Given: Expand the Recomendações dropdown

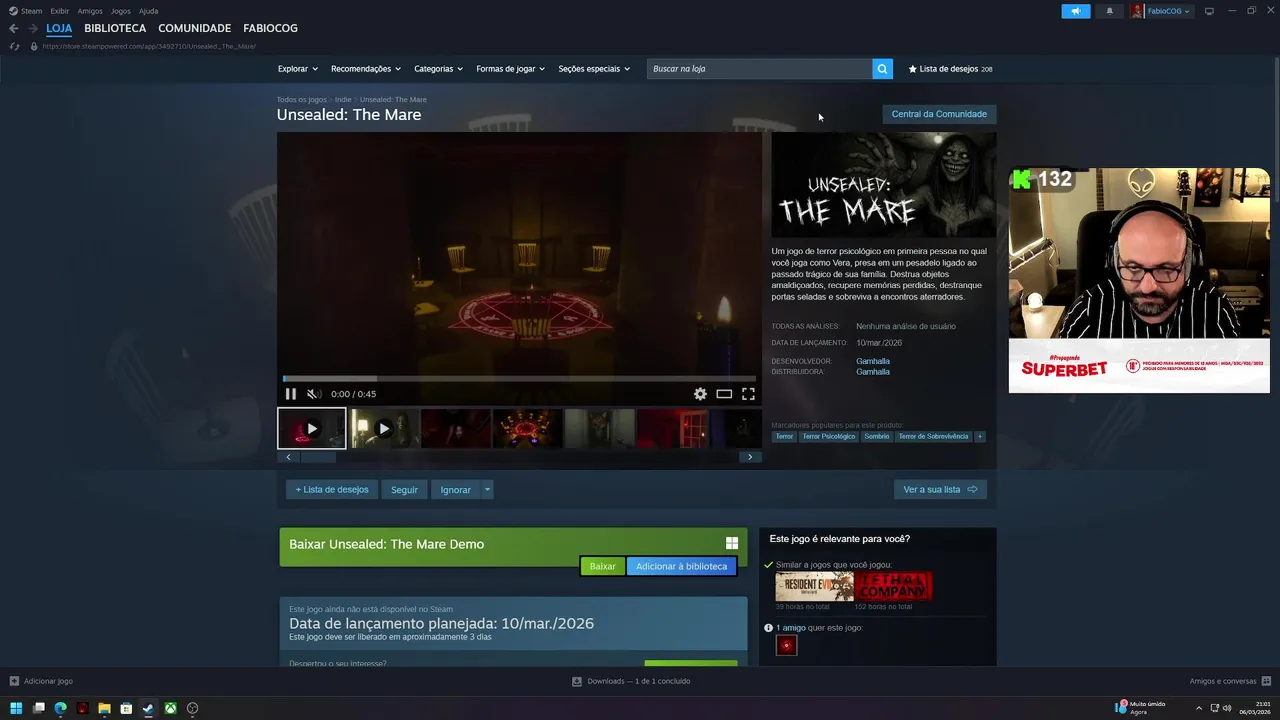Looking at the screenshot, I should tap(366, 69).
